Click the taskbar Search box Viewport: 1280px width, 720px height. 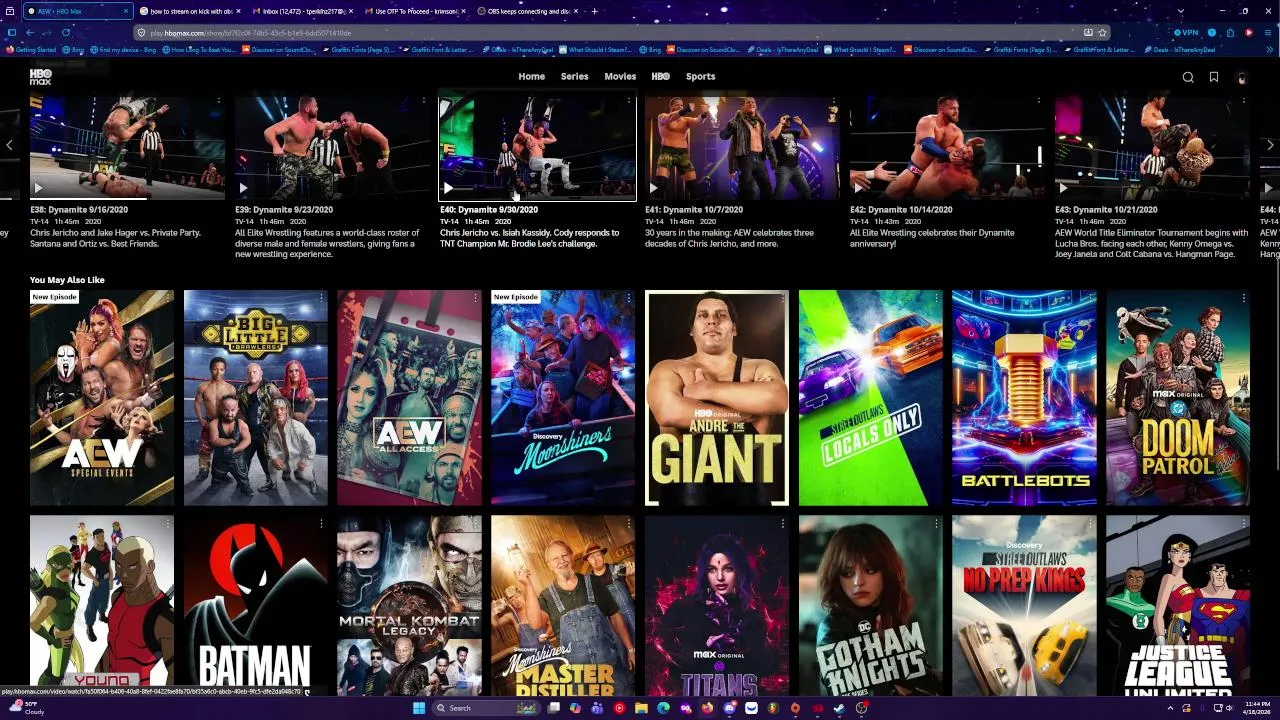pyautogui.click(x=485, y=708)
